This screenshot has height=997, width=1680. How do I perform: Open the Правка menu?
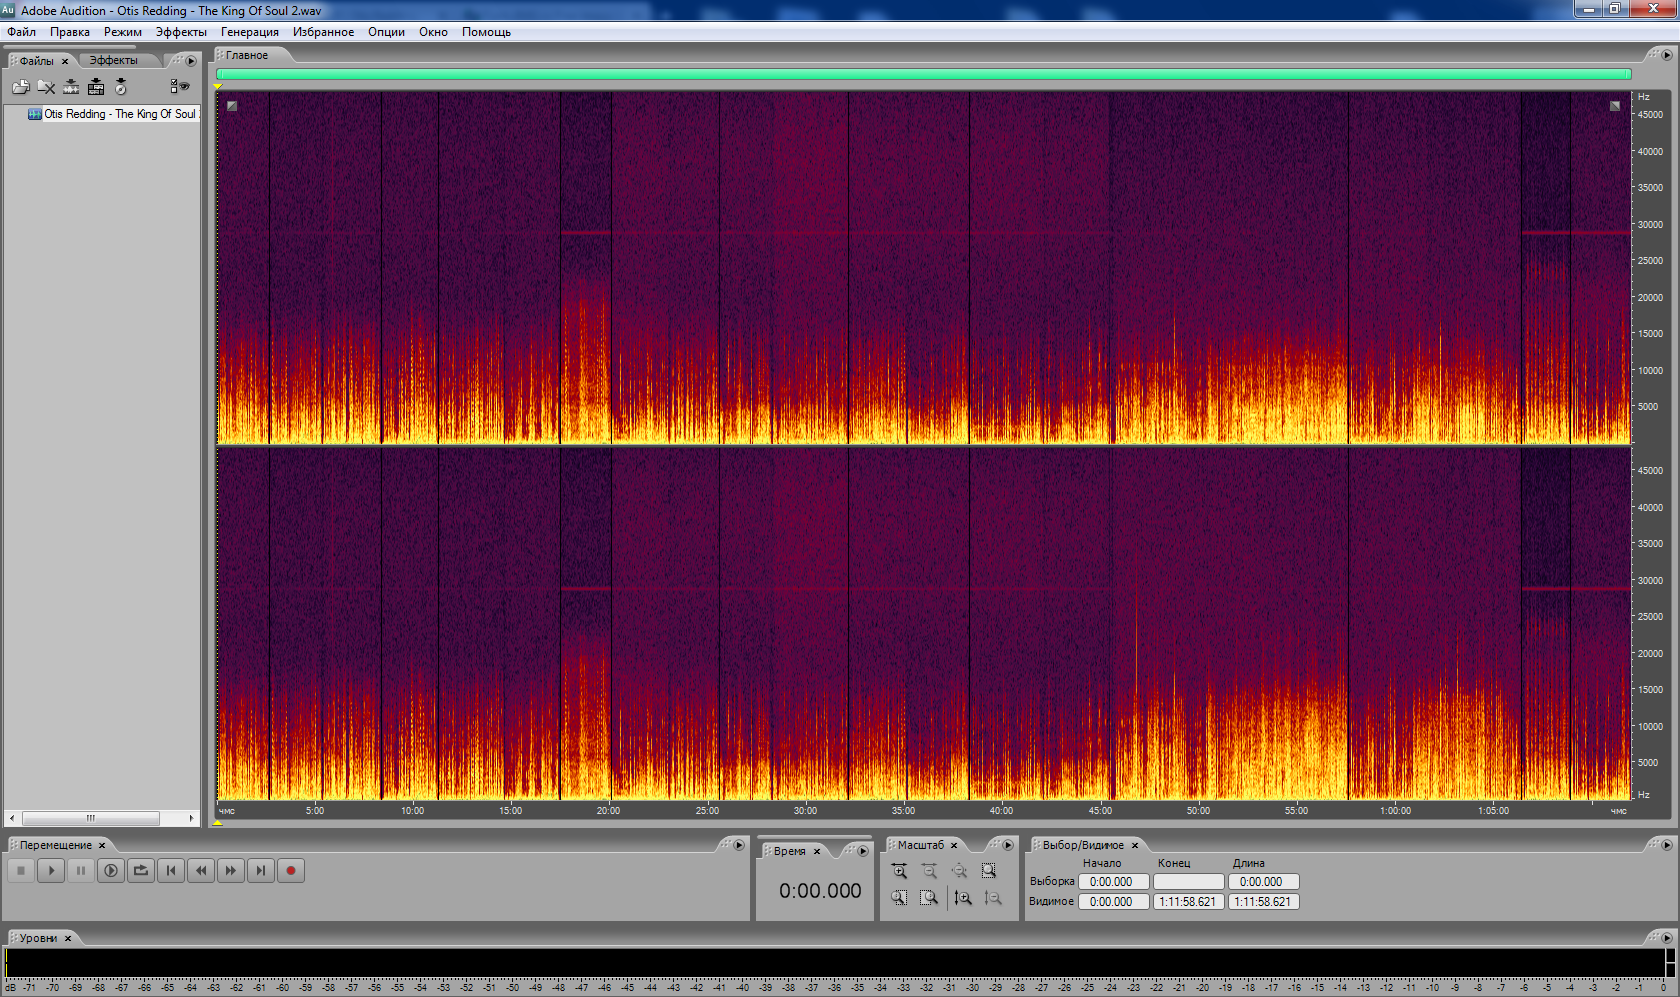click(70, 32)
